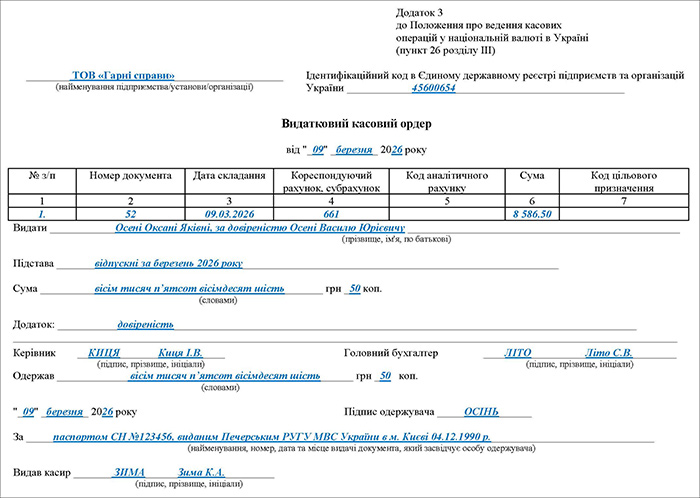Image resolution: width=700 pixels, height=498 pixels.
Task: Click the empty Код цільового призначення cell
Action: point(622,214)
